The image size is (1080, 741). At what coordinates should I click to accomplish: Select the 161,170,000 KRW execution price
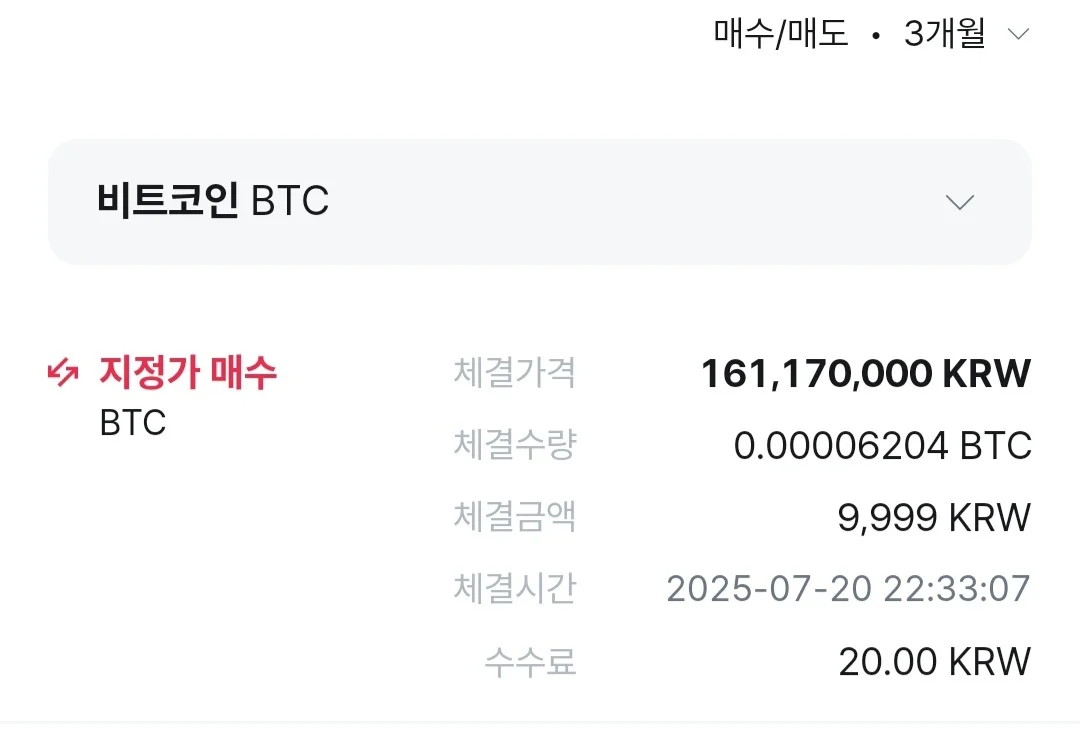[865, 373]
